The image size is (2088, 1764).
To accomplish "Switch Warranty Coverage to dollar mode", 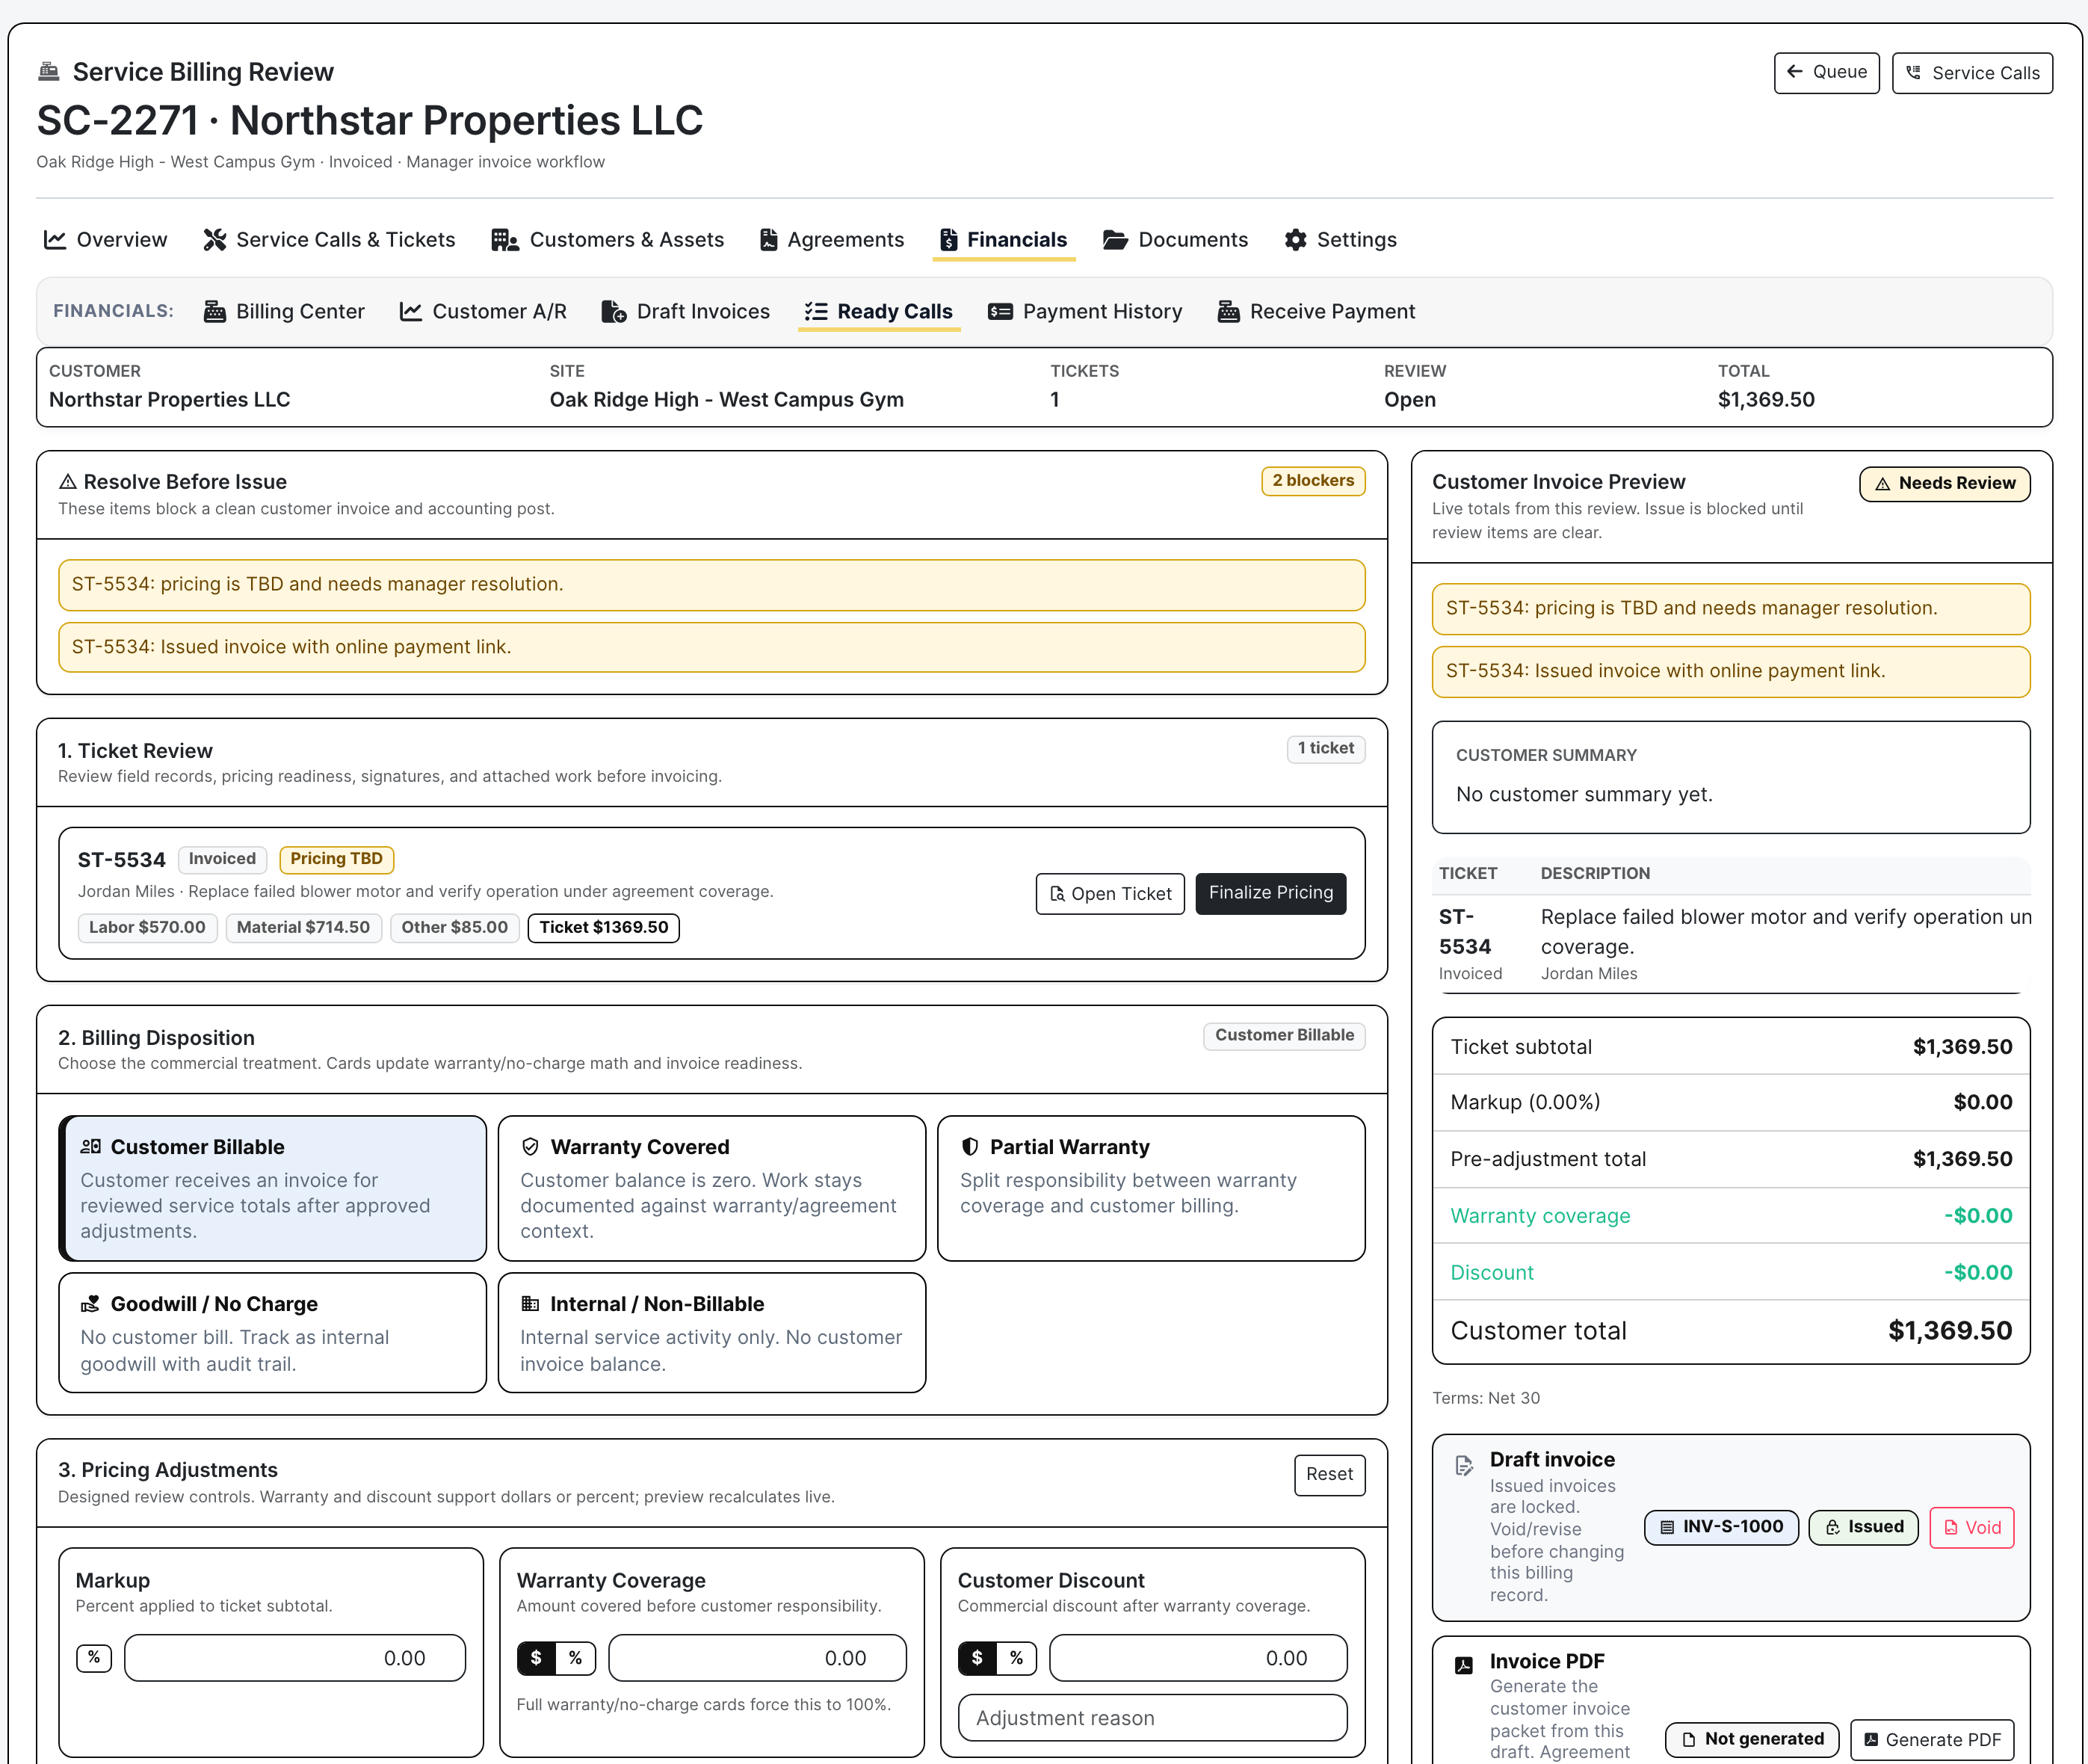I will click(x=537, y=1658).
